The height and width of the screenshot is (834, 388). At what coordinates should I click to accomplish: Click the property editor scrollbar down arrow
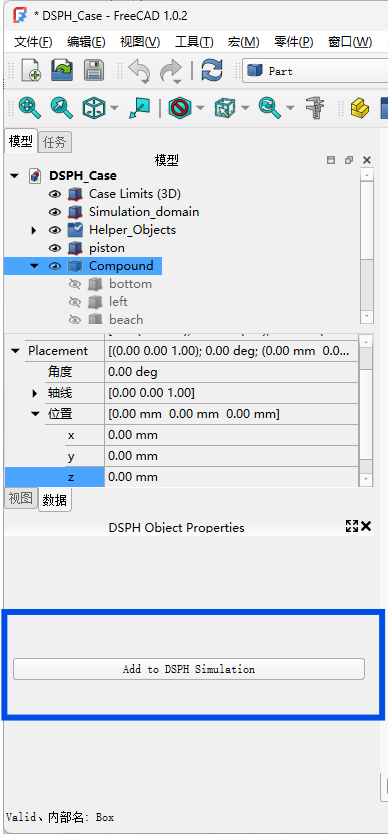tap(366, 480)
